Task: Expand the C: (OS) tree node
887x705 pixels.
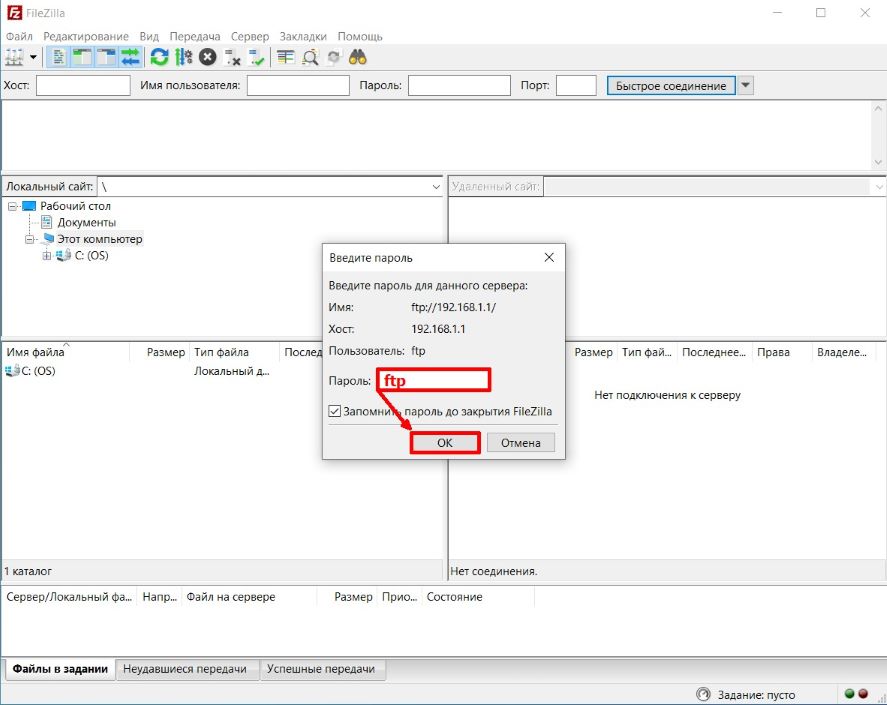Action: [x=47, y=256]
